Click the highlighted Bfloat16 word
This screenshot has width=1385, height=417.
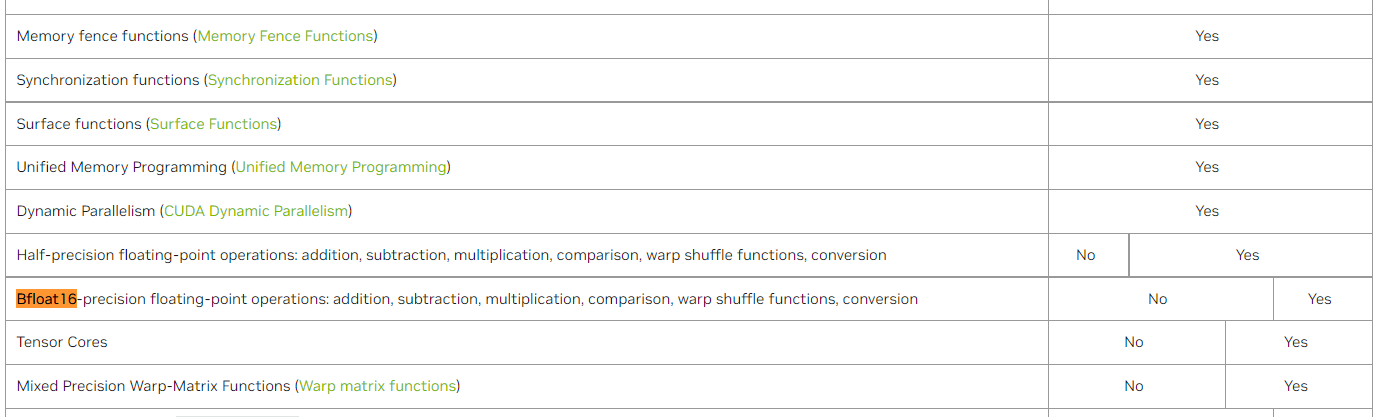pos(46,299)
